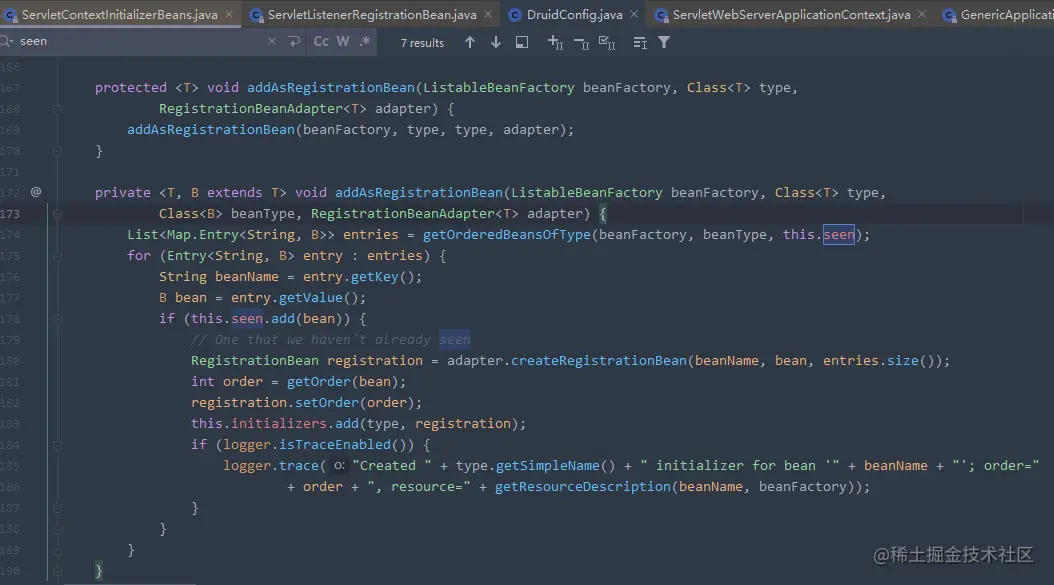This screenshot has width=1054, height=585.
Task: Go to previous search occurrence
Action: [470, 42]
